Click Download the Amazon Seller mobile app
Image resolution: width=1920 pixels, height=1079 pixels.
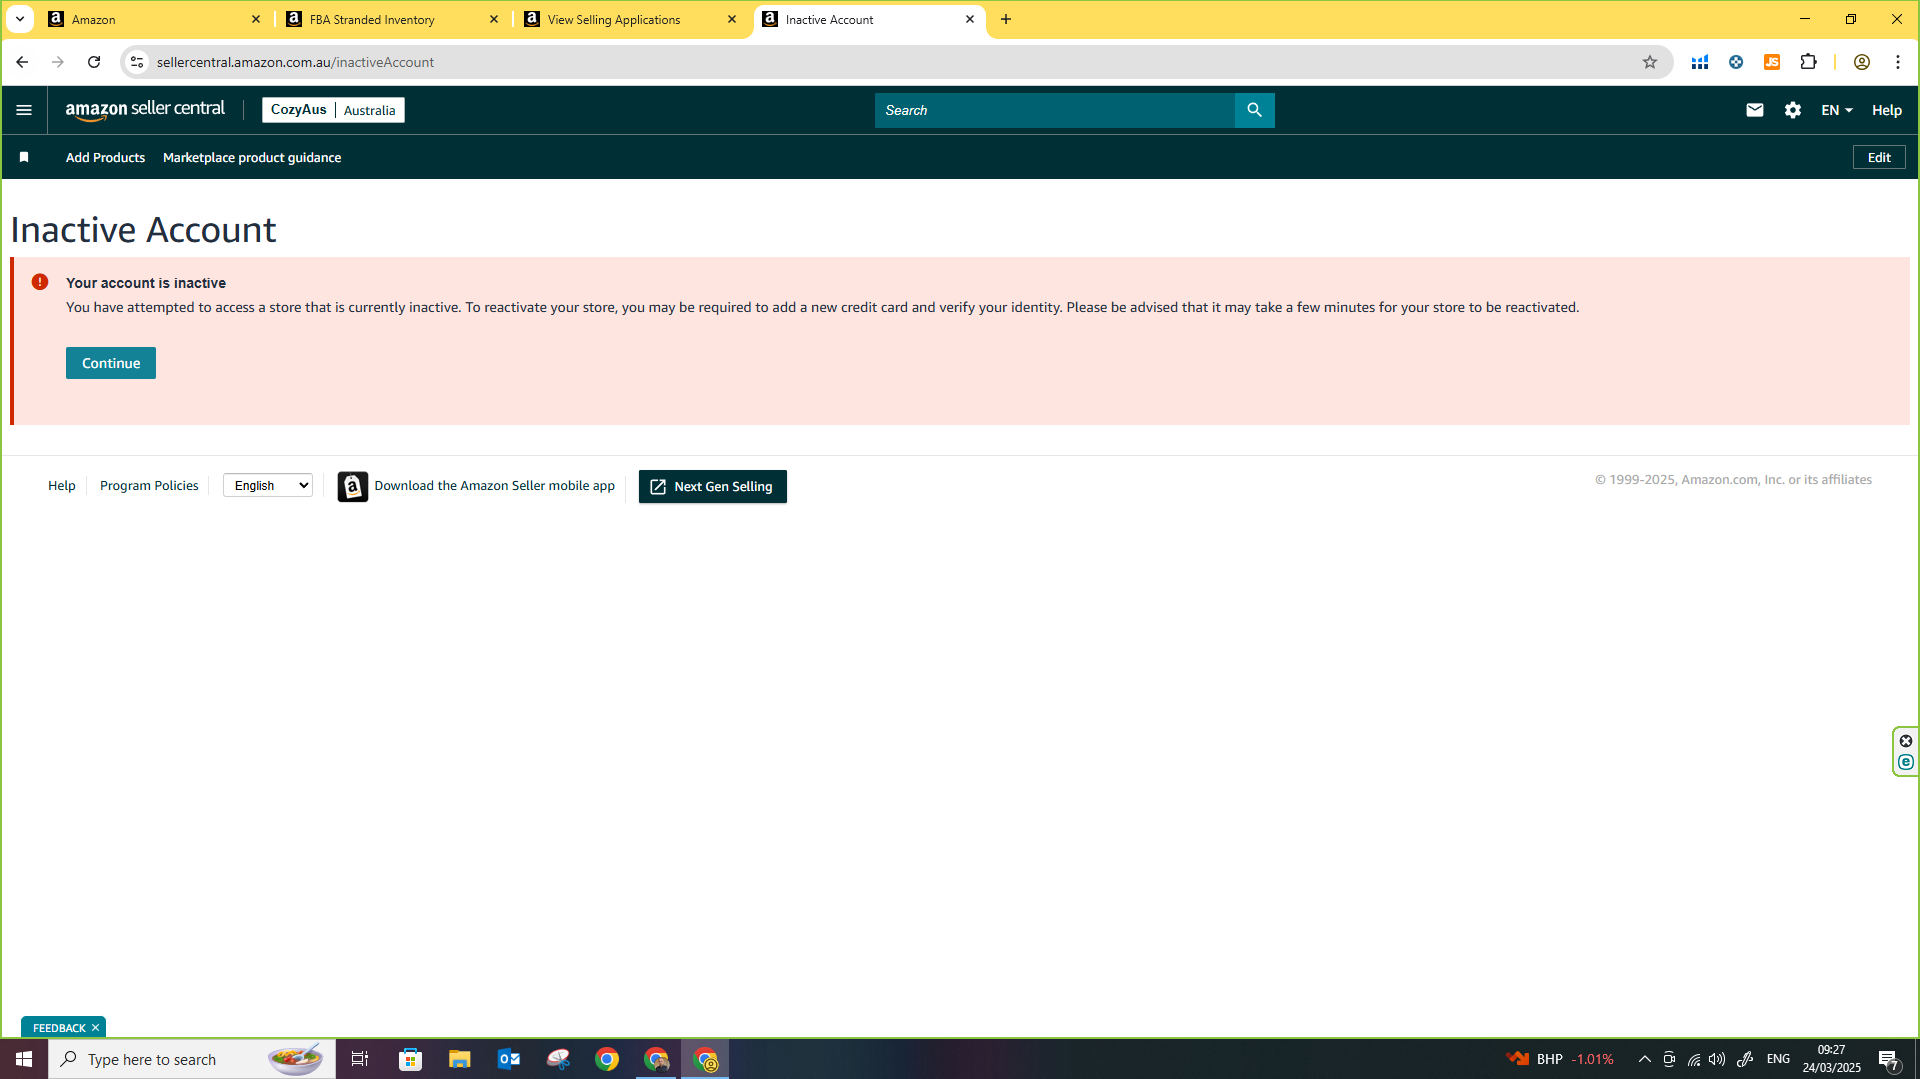pyautogui.click(x=494, y=485)
